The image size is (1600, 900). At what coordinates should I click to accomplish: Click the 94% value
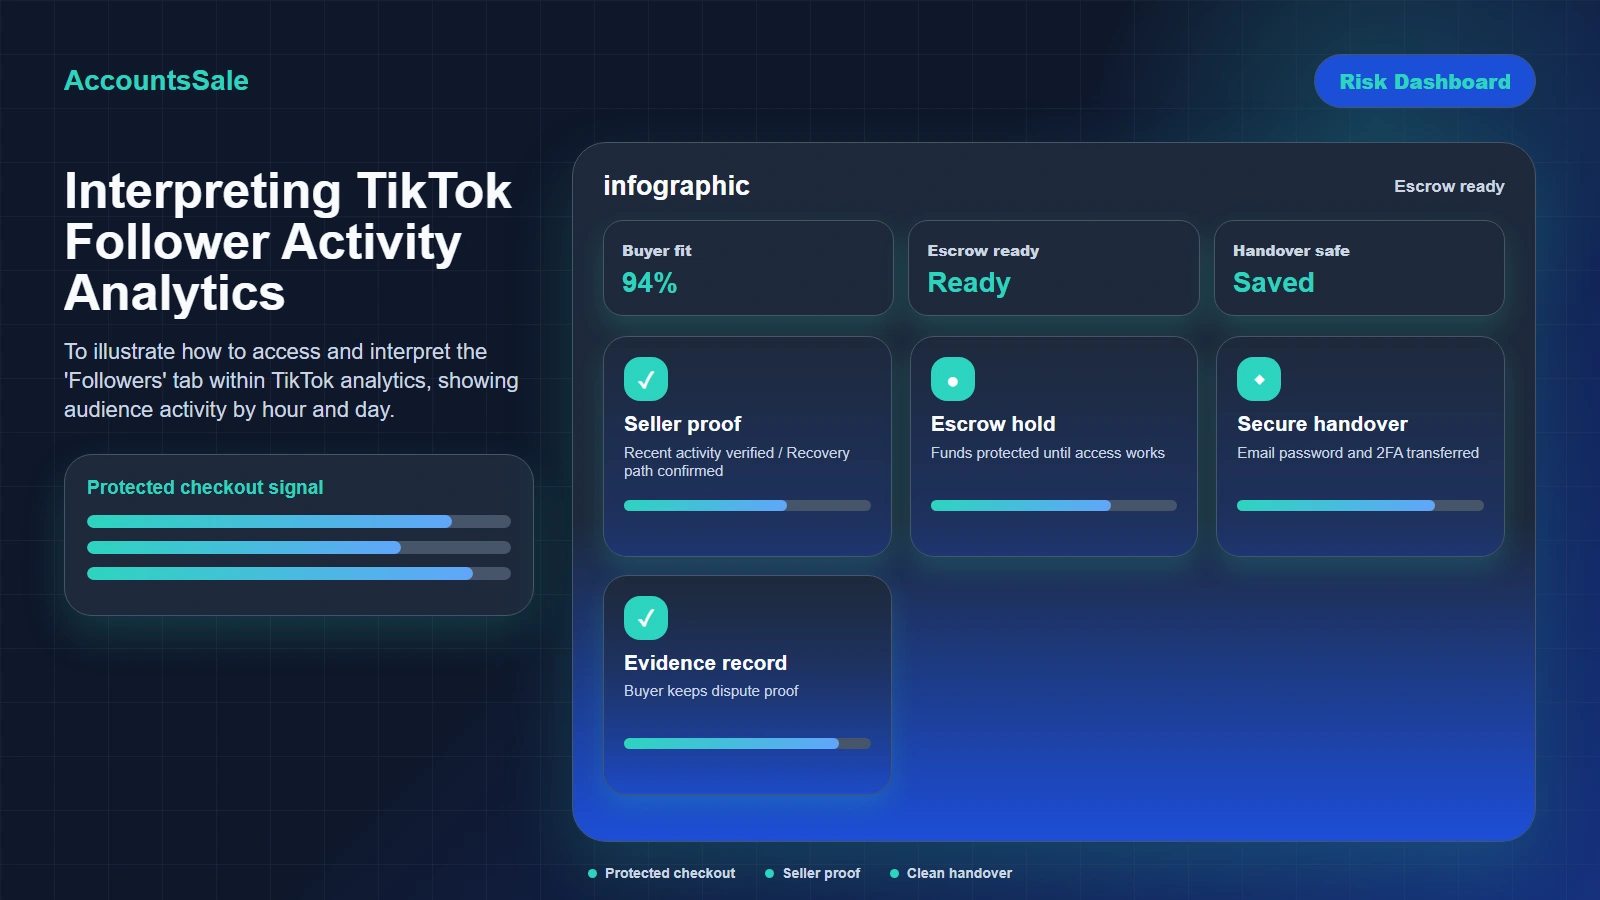click(649, 283)
